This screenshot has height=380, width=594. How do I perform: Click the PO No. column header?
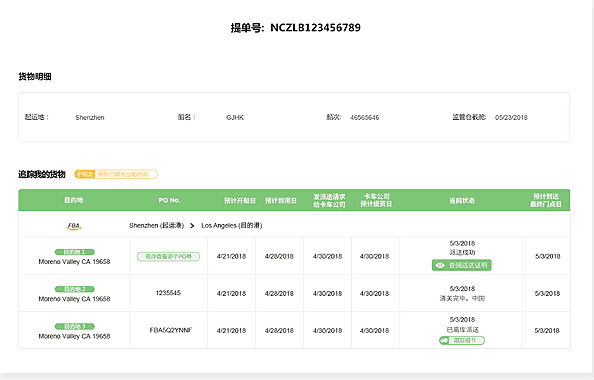[169, 200]
